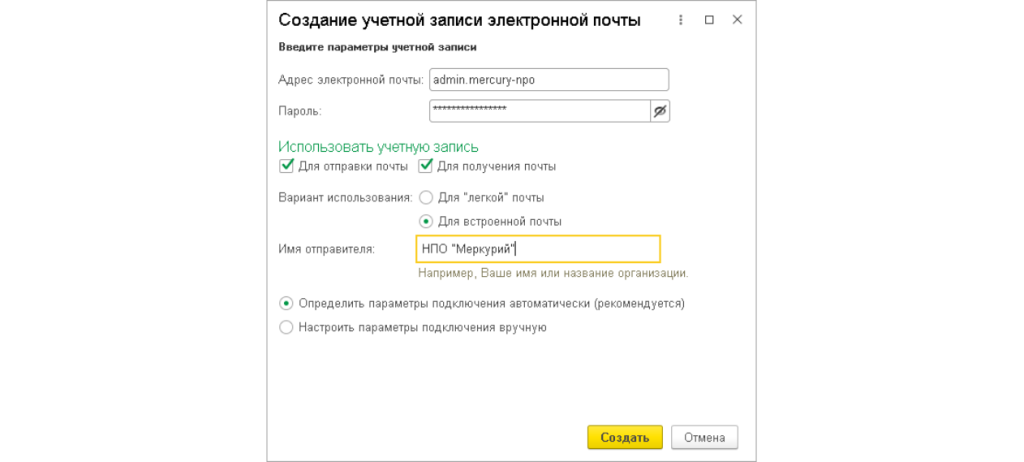Choose "Настроить параметры подключения вручную"
Viewport: 1024px width, 462px height.
287,327
